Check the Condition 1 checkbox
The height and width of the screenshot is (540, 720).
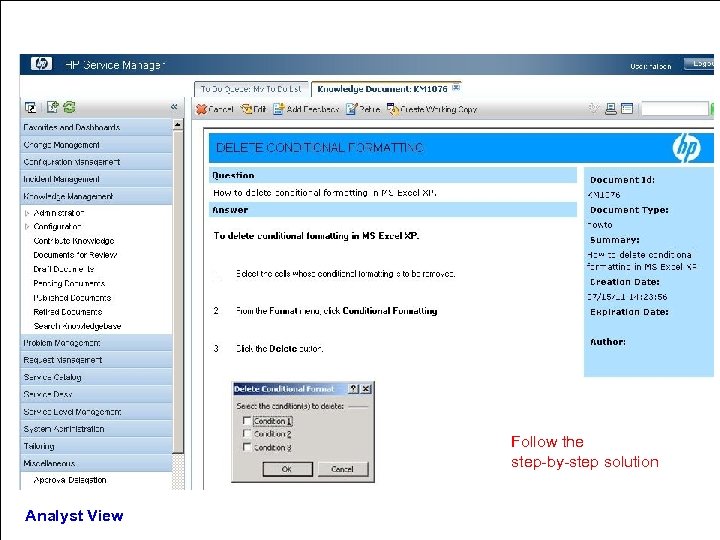pos(247,420)
